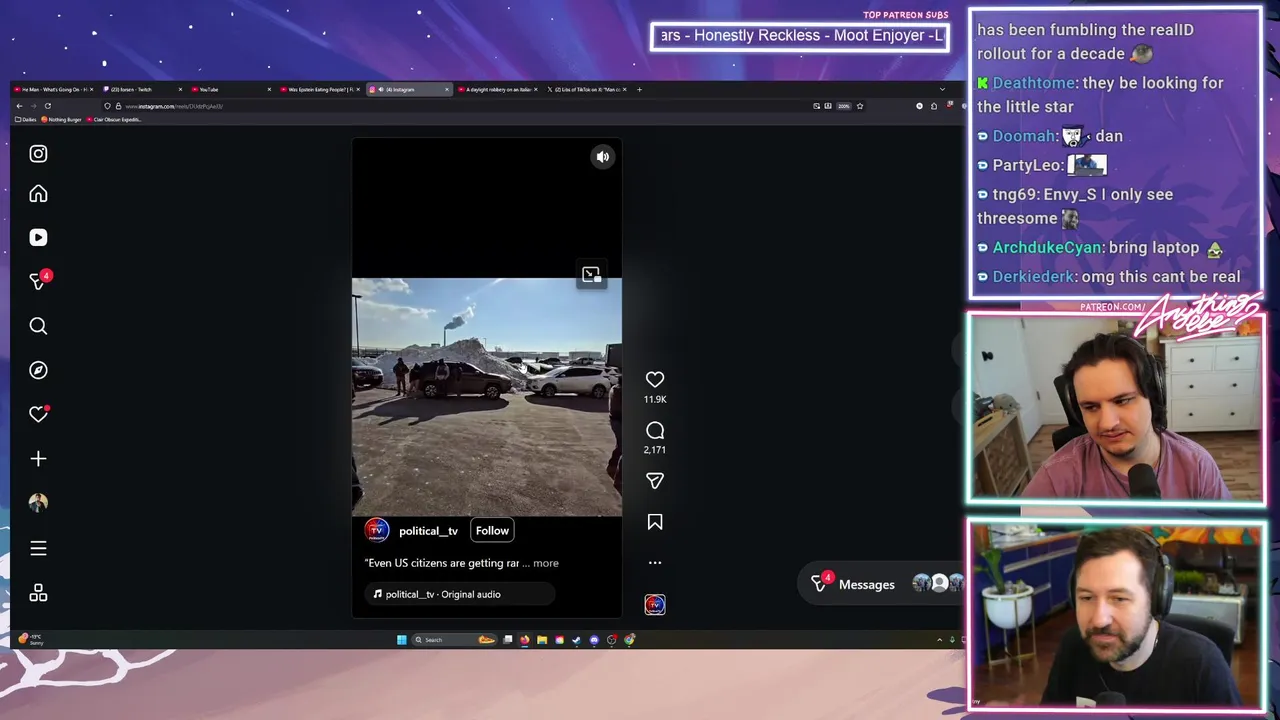Expand the list all tabs chevron

coord(942,90)
